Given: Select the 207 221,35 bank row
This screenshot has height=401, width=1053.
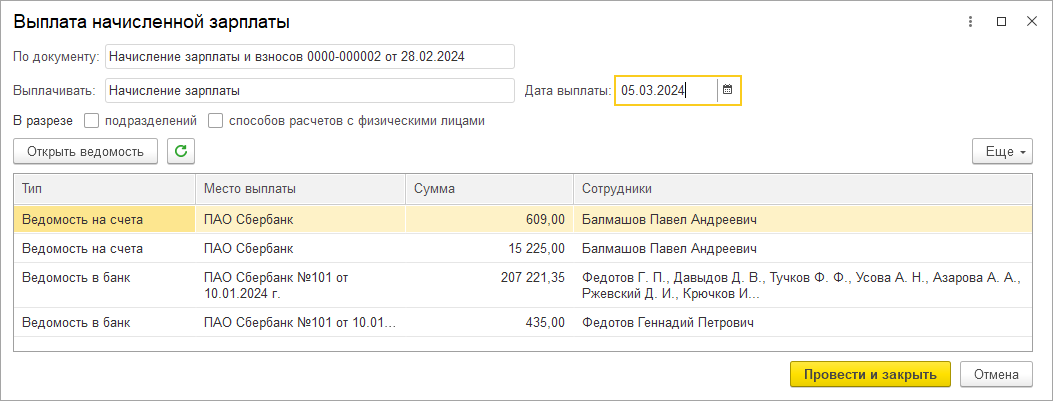Looking at the screenshot, I should tap(523, 285).
